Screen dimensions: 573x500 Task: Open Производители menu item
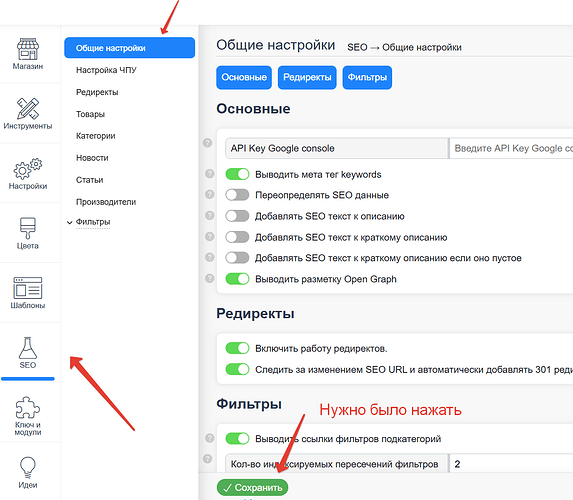pos(106,202)
